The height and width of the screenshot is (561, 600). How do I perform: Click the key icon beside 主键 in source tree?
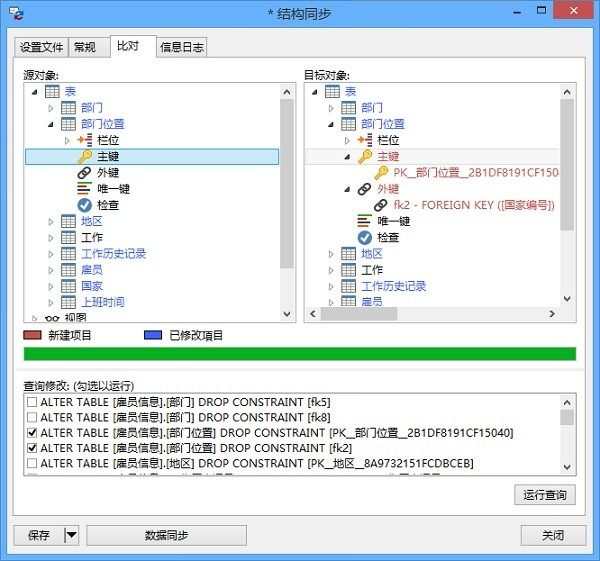84,157
